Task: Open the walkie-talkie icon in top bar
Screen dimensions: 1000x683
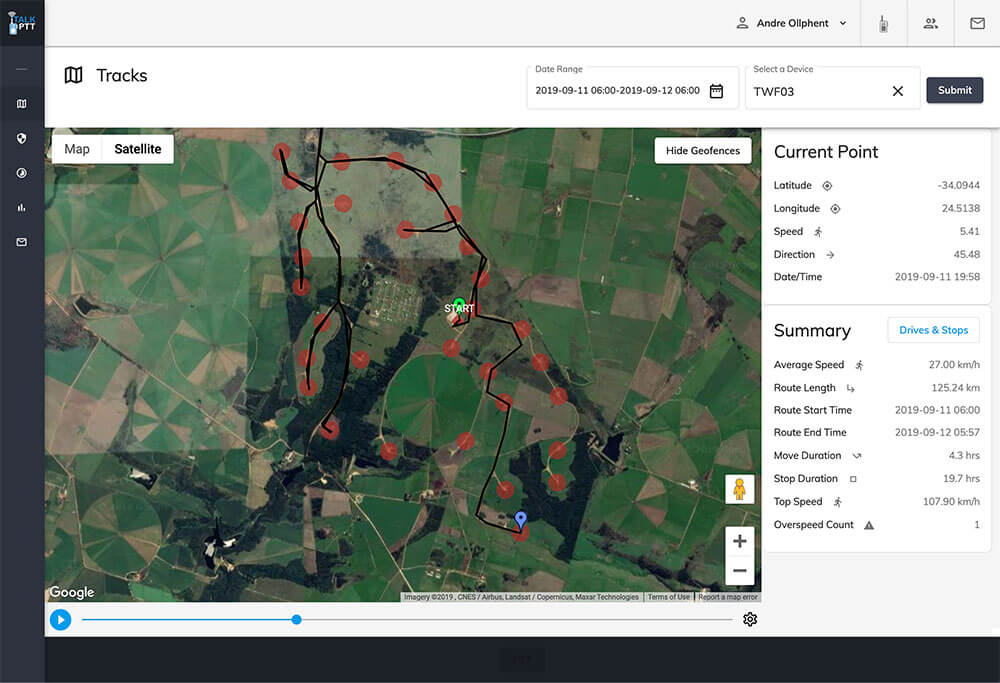Action: 884,23
